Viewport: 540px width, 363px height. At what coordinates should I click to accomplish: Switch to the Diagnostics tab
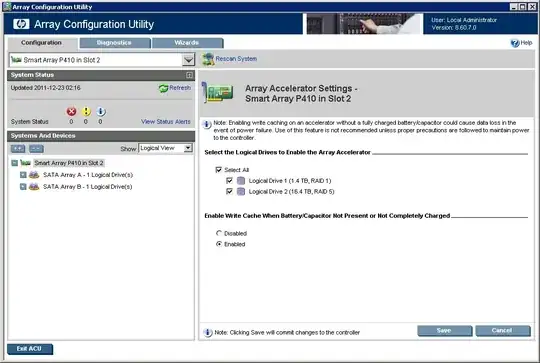click(x=115, y=43)
